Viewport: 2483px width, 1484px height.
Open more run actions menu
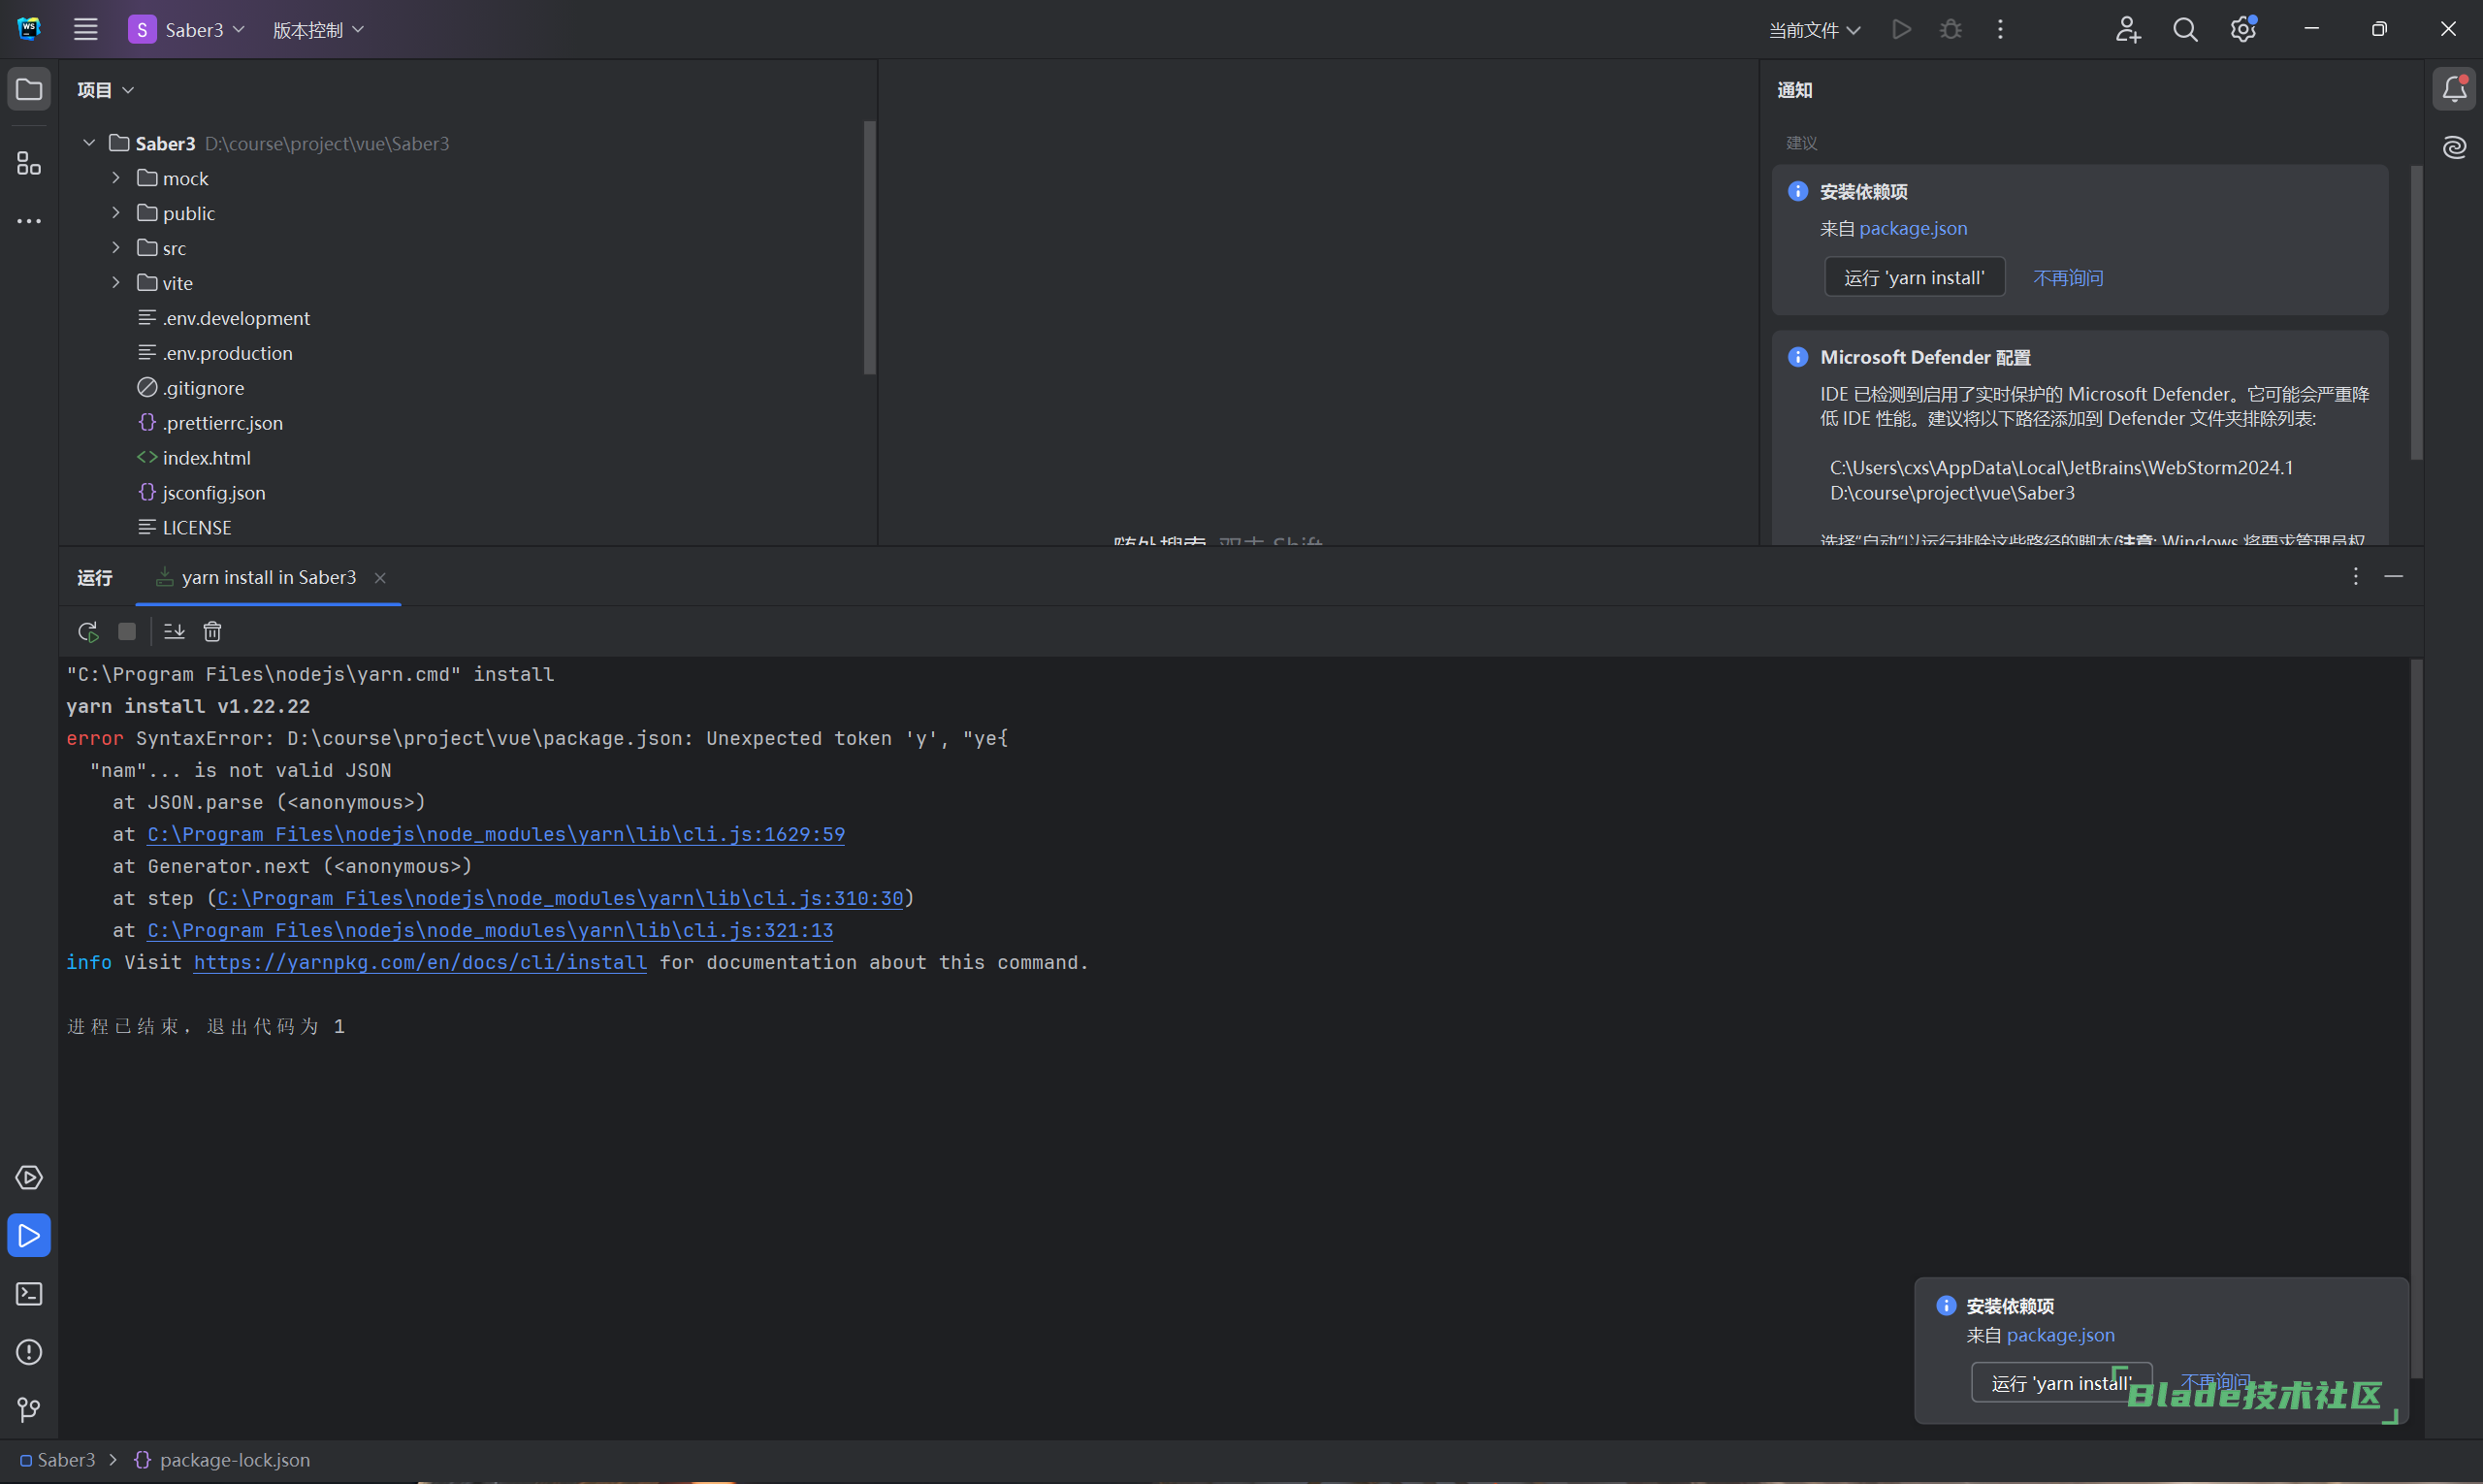tap(2000, 29)
